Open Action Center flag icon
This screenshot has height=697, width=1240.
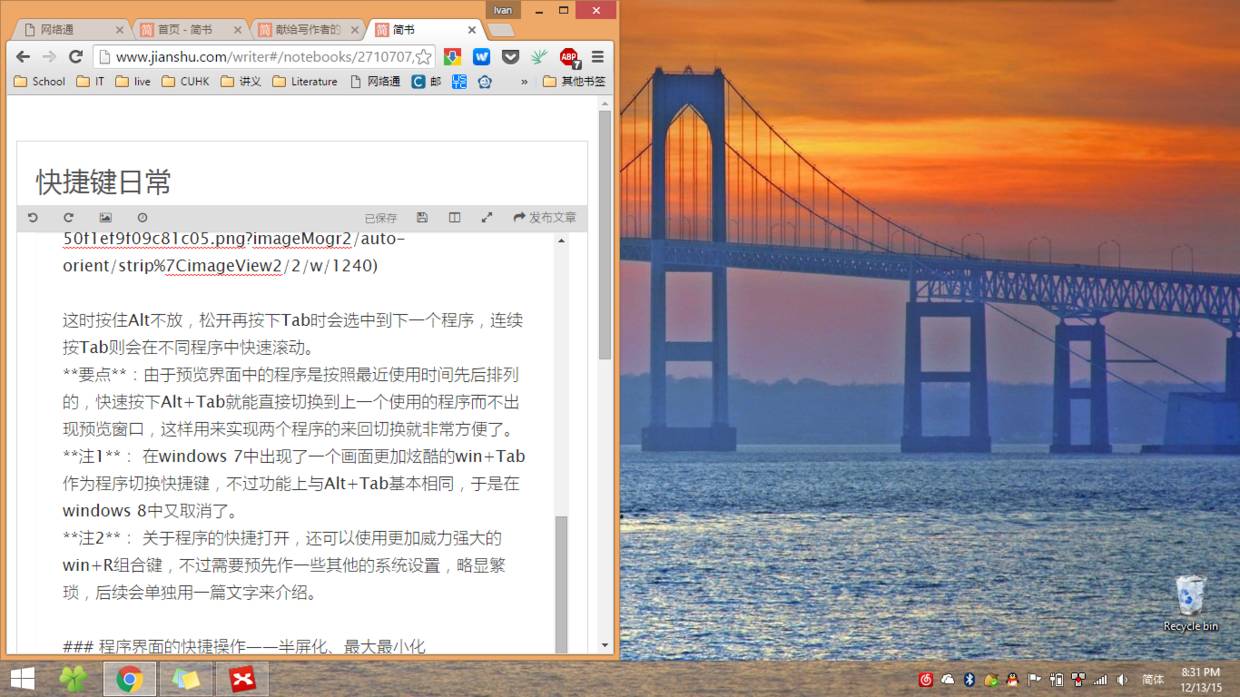point(1034,680)
